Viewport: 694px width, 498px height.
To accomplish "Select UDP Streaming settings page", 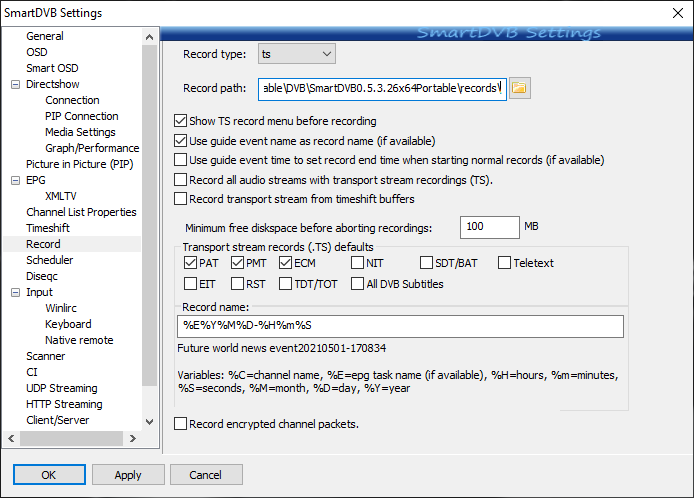I will (62, 388).
